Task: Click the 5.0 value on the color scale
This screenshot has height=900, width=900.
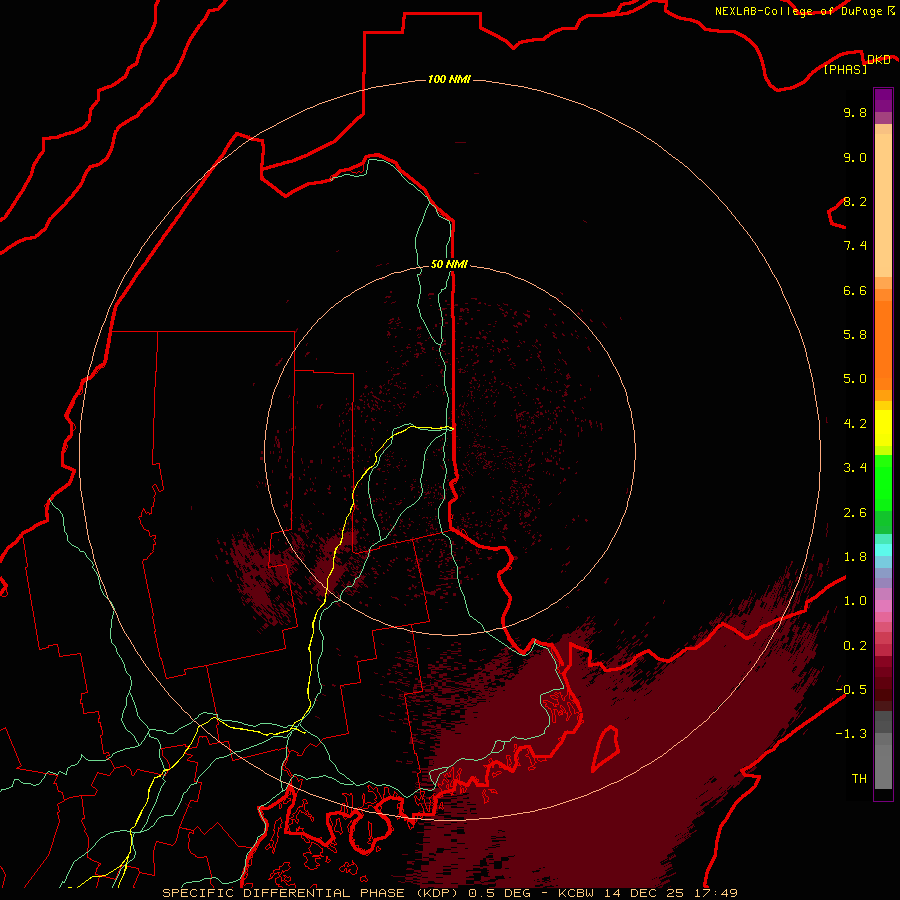Action: (855, 379)
